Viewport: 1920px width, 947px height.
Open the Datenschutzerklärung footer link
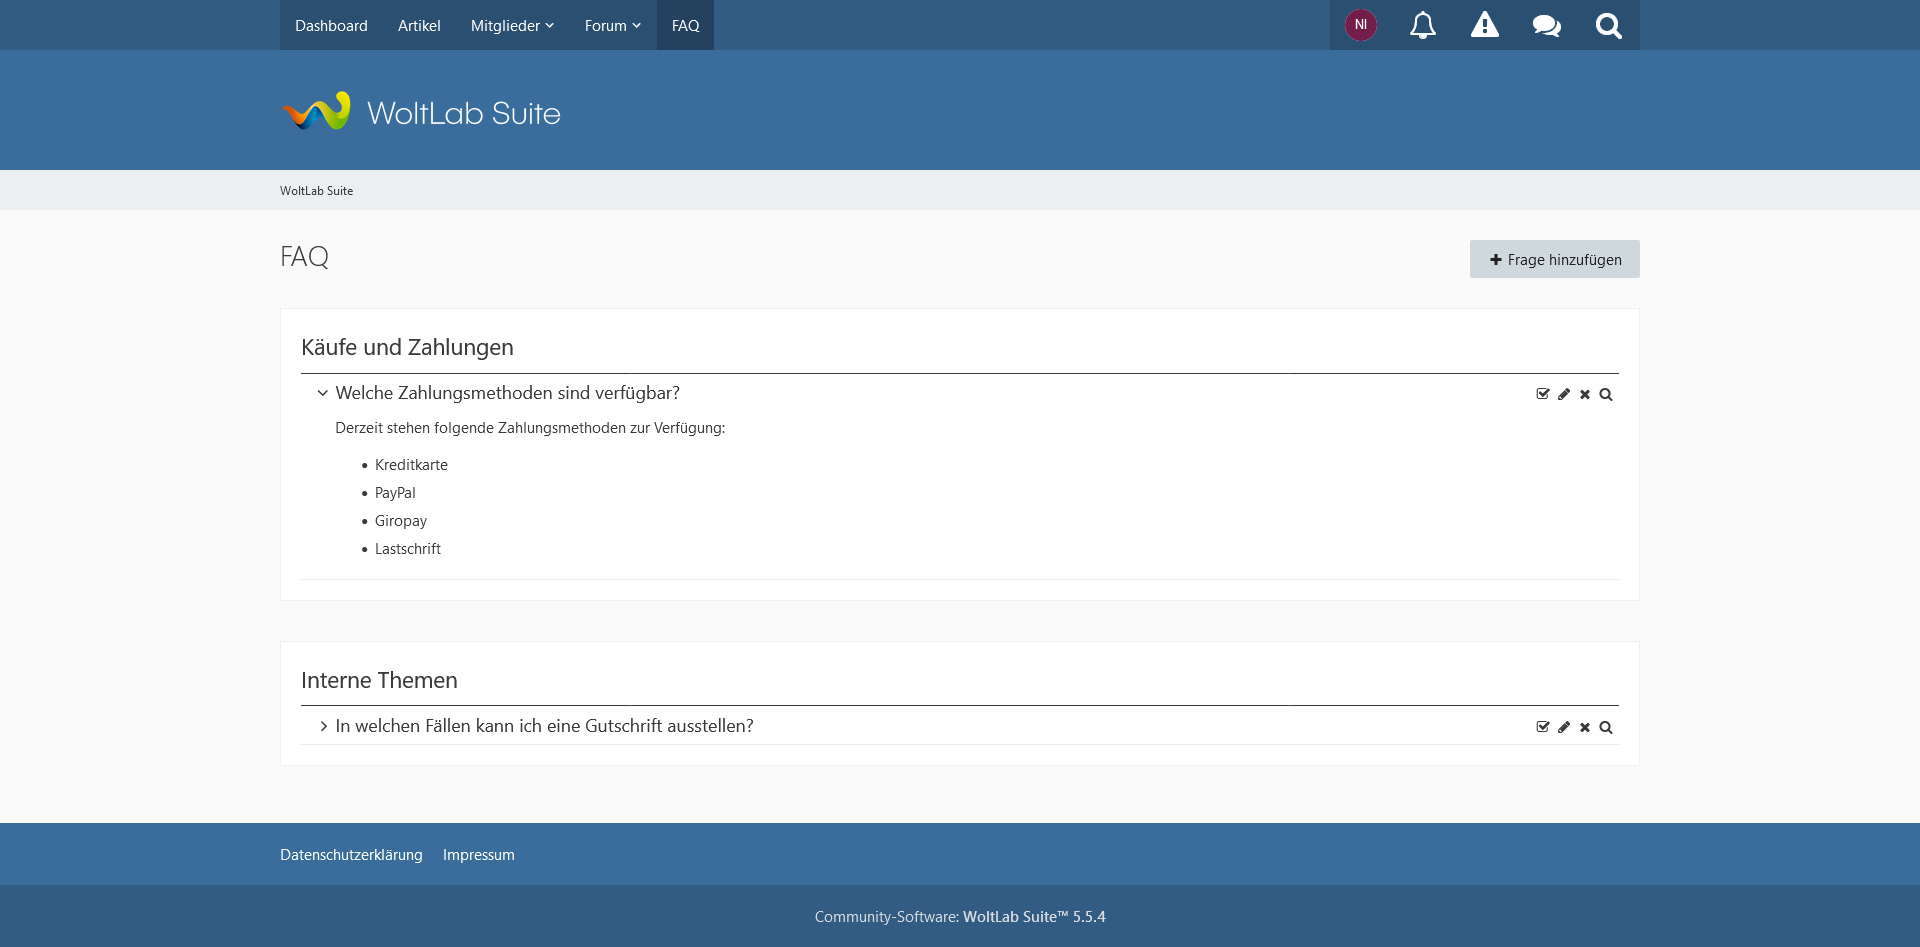click(x=351, y=855)
